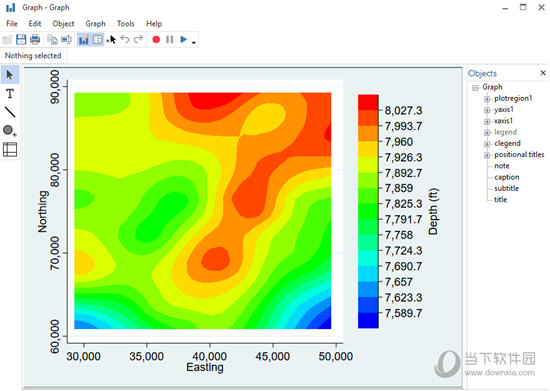This screenshot has height=391, width=550.
Task: Open the Tools menu
Action: [126, 23]
